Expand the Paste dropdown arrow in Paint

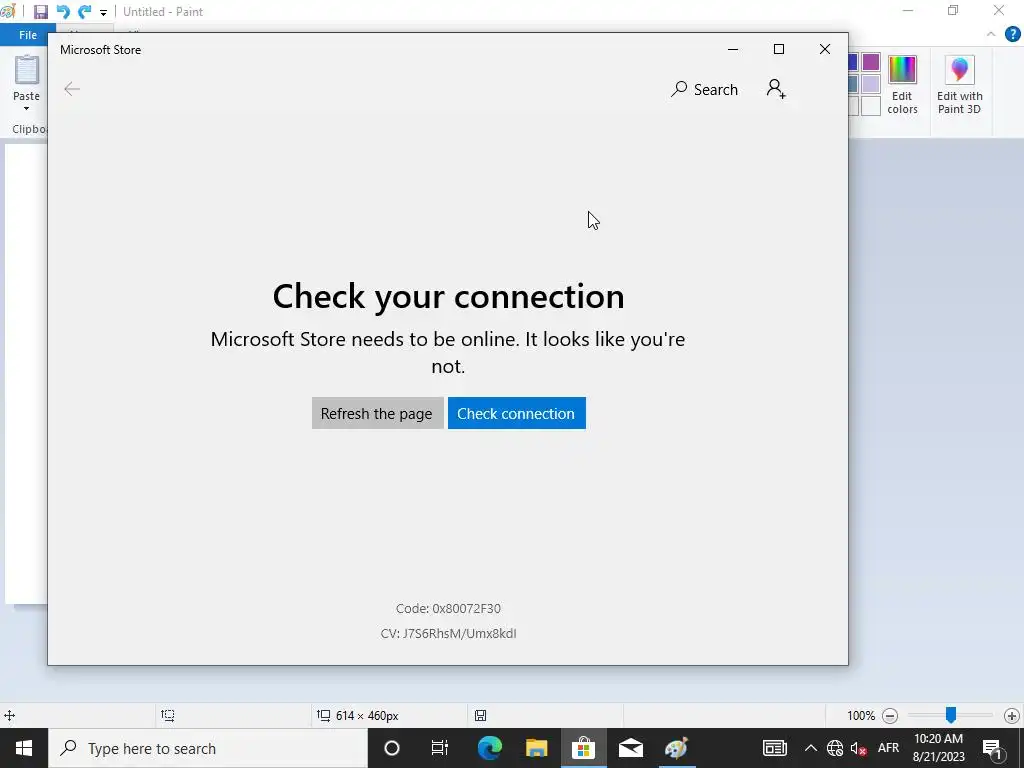coord(27,108)
